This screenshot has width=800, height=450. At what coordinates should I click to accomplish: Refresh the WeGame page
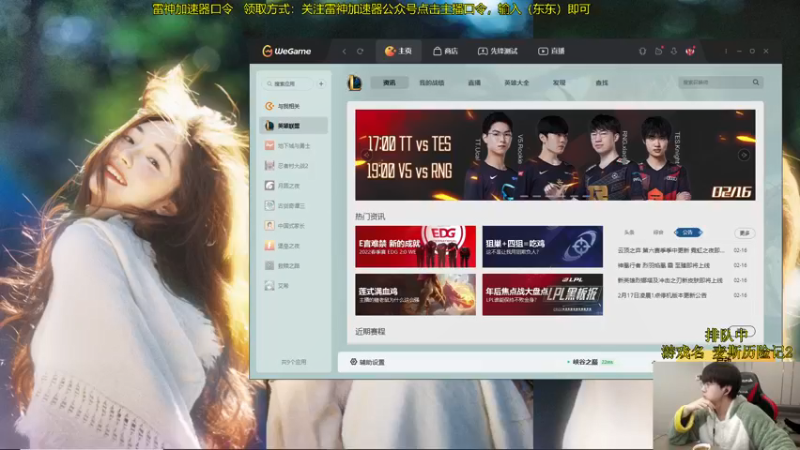pyautogui.click(x=360, y=51)
